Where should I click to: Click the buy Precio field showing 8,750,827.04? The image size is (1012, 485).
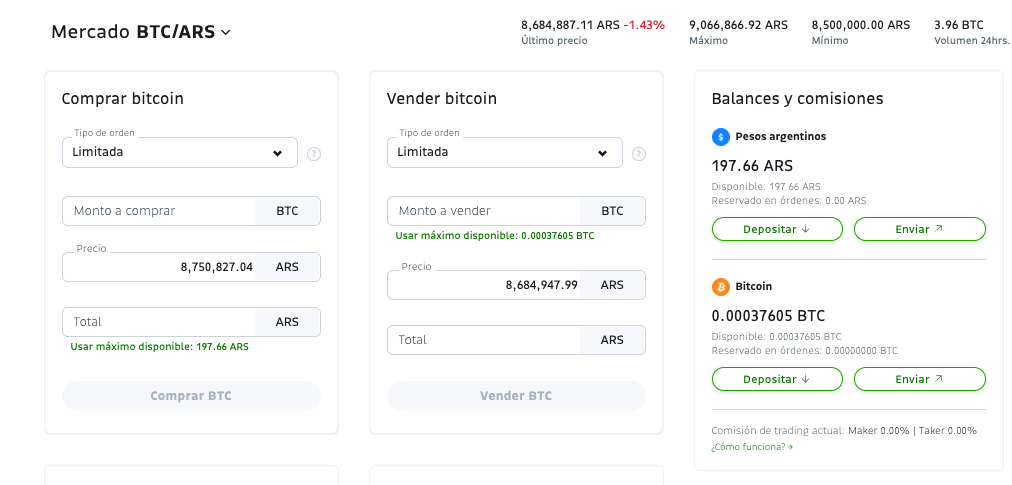pos(160,267)
